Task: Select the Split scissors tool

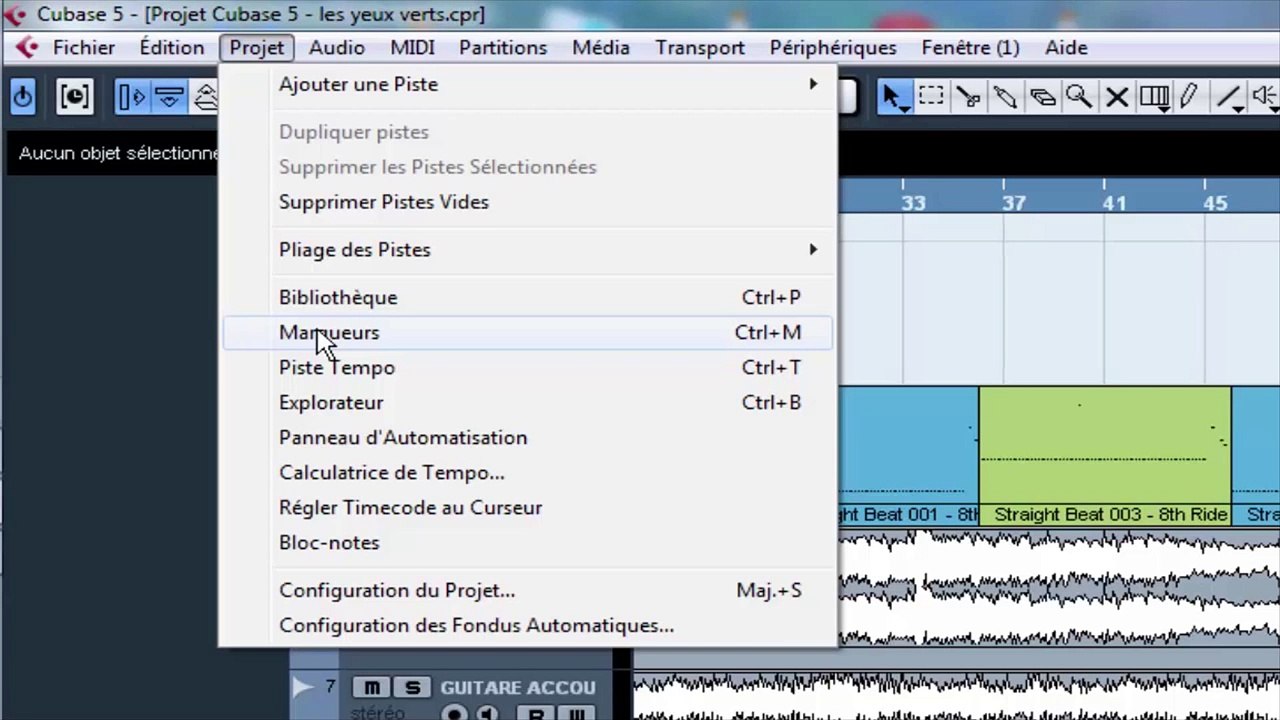Action: pos(968,97)
